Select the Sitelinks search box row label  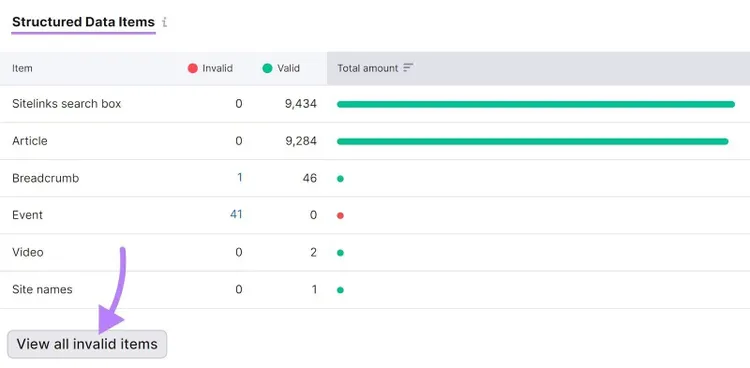tap(66, 104)
